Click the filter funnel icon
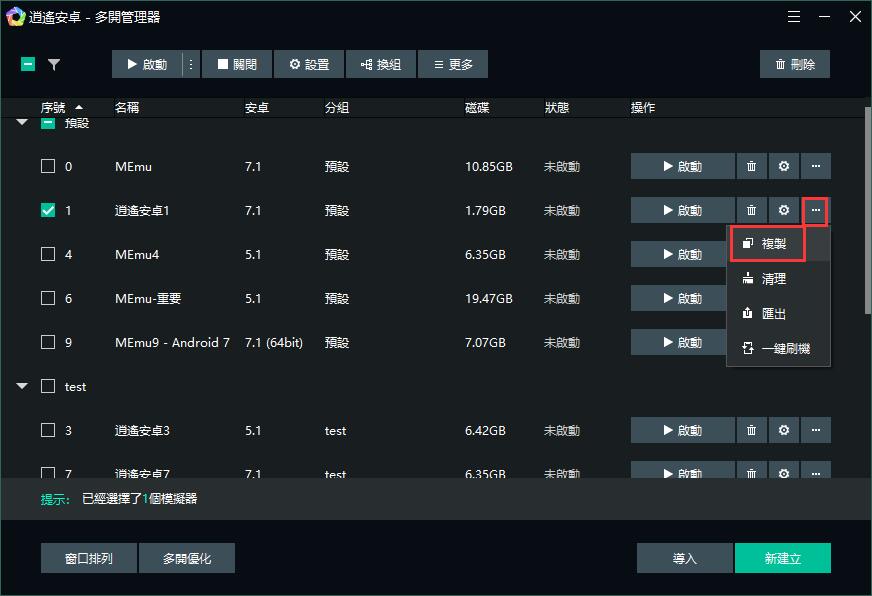The width and height of the screenshot is (872, 596). pos(54,64)
